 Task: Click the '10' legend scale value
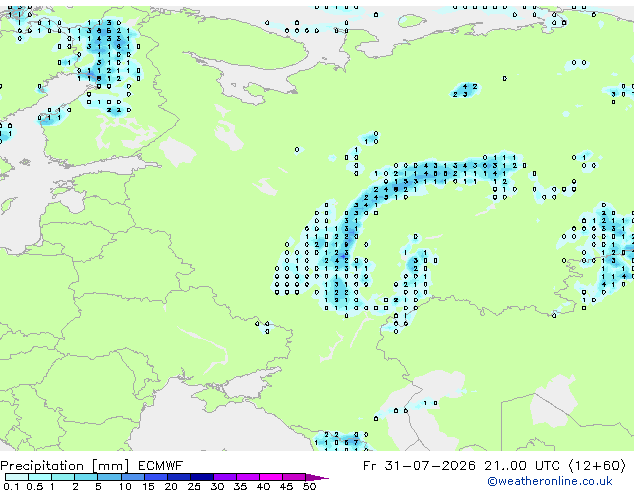point(125,486)
